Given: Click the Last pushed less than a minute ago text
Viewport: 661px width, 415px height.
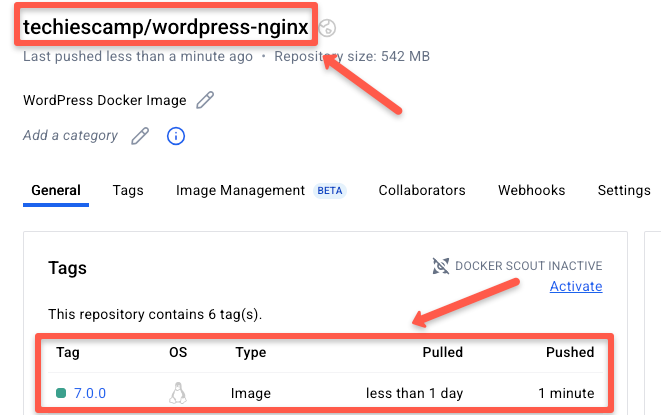Looking at the screenshot, I should click(x=138, y=56).
